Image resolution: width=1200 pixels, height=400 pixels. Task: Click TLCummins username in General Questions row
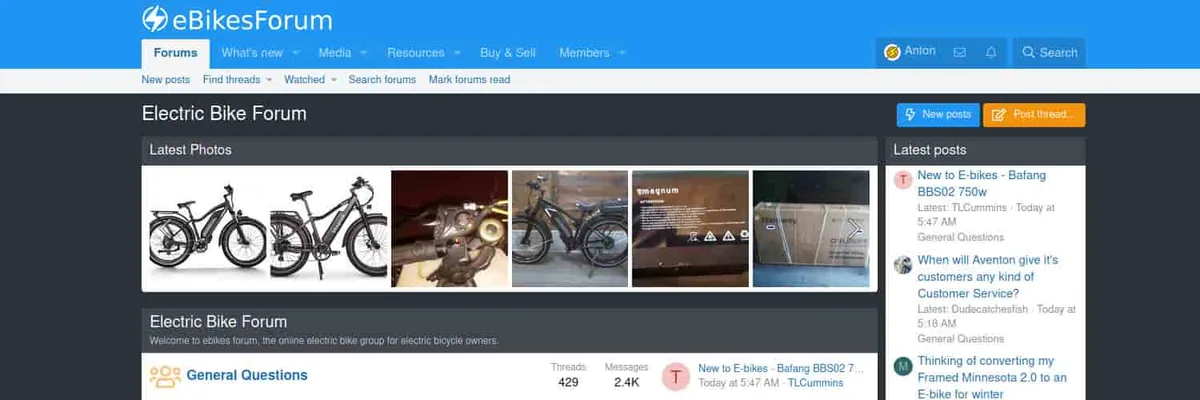coord(815,383)
